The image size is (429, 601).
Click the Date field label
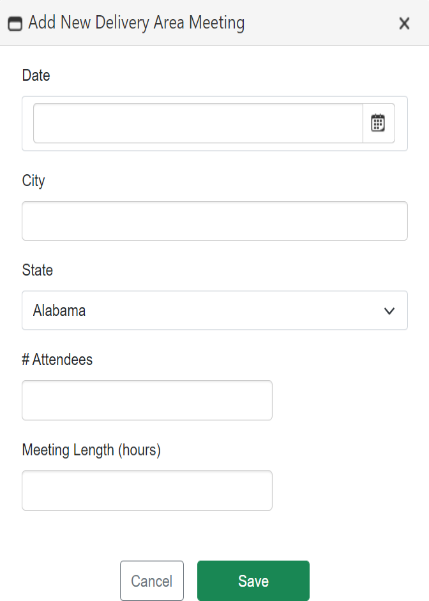[36, 76]
